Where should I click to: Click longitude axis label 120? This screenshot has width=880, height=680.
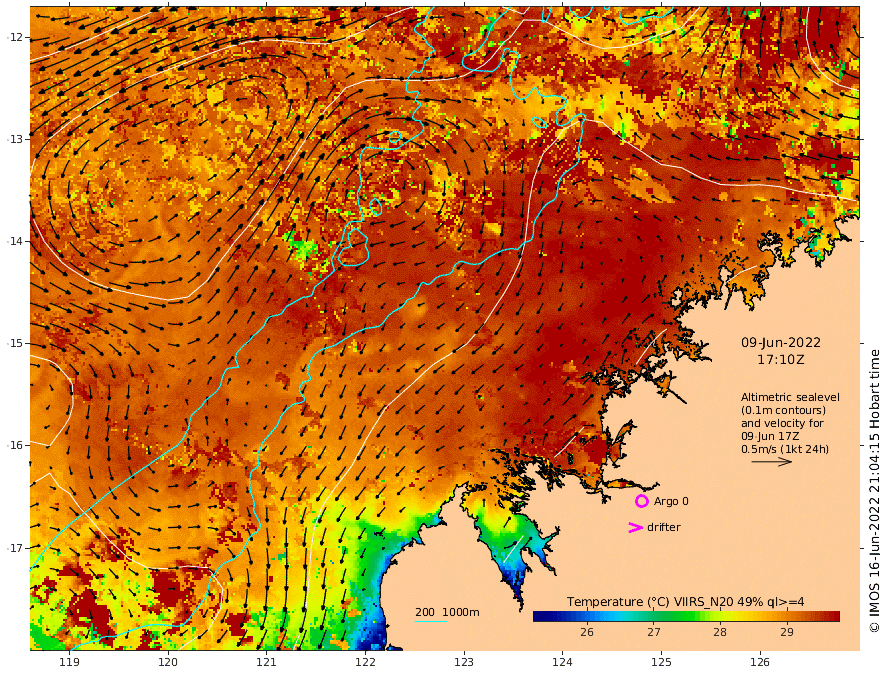click(168, 662)
